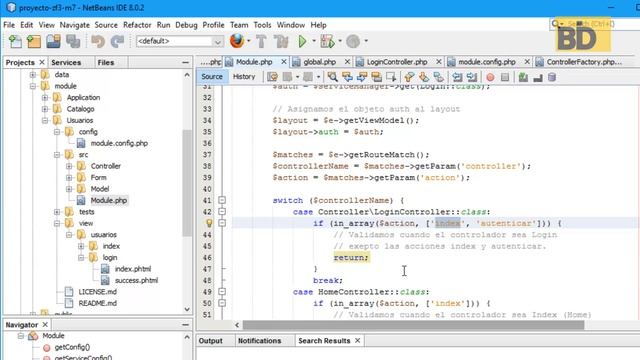Expand the tests folder node
Viewport: 640px width, 360px height.
coord(57,212)
